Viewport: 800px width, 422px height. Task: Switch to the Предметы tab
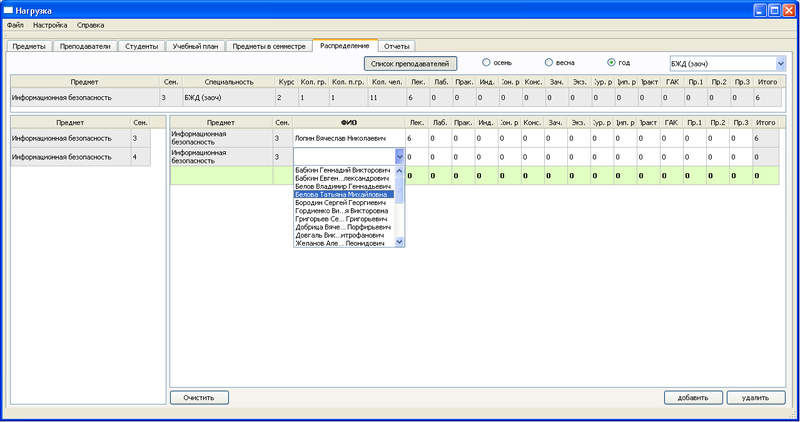[x=29, y=46]
